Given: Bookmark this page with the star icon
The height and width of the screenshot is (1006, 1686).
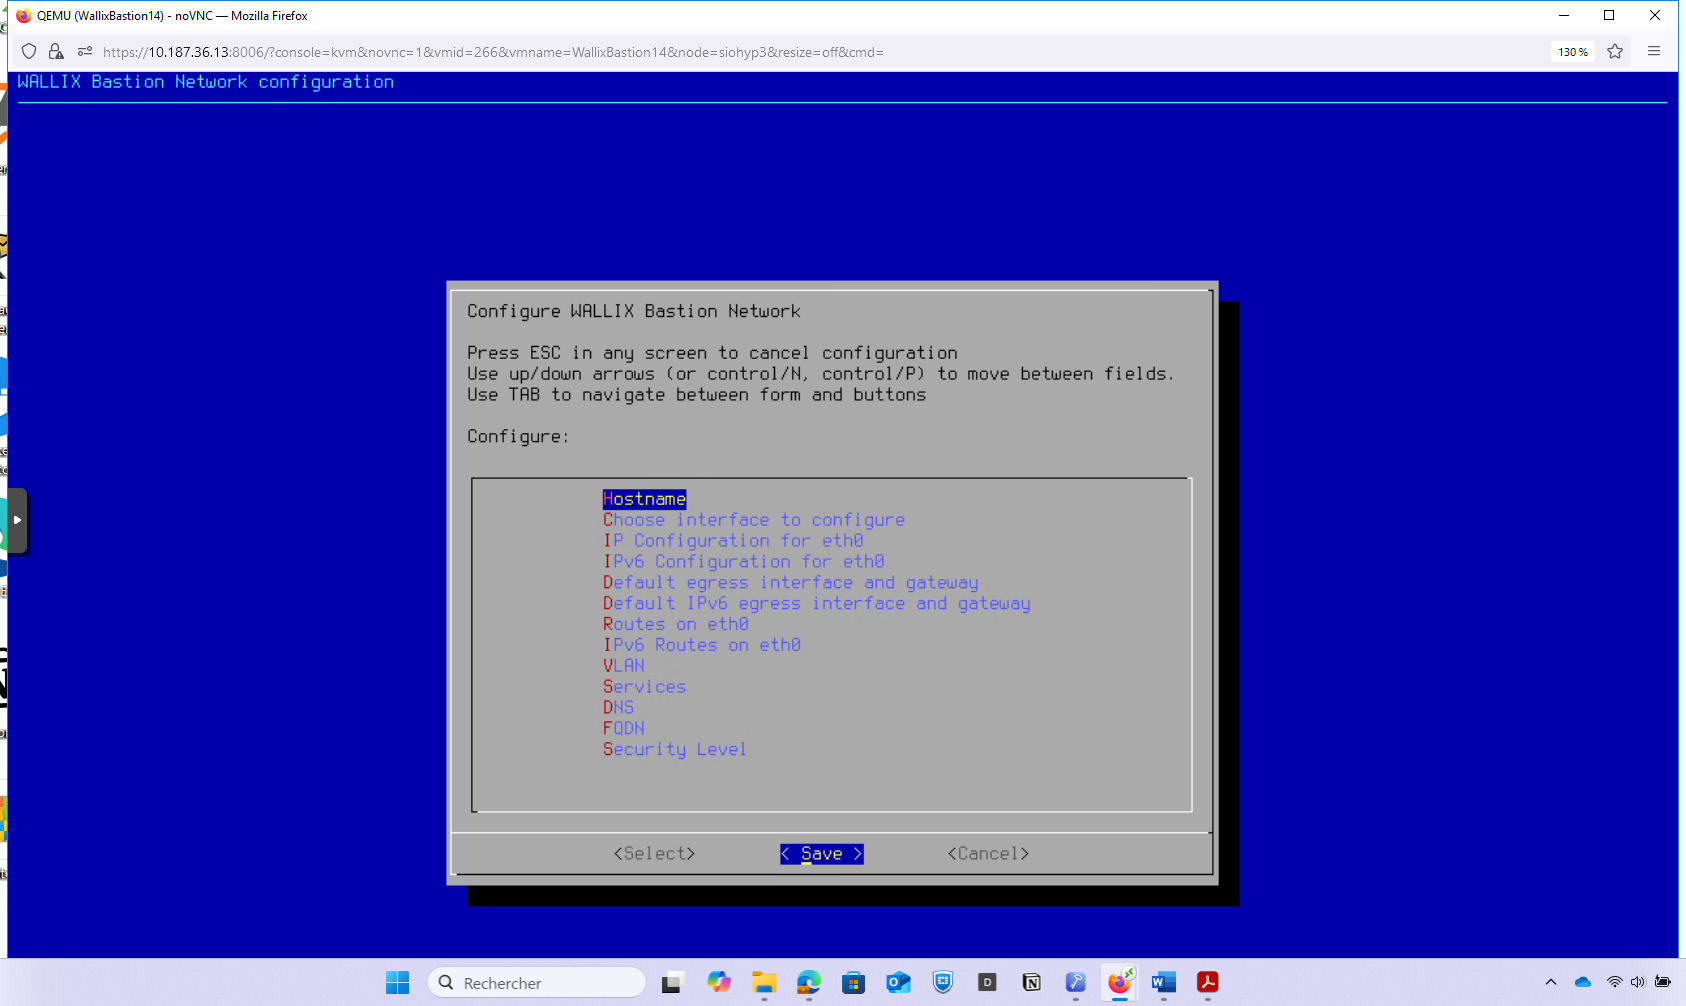Looking at the screenshot, I should click(1615, 52).
